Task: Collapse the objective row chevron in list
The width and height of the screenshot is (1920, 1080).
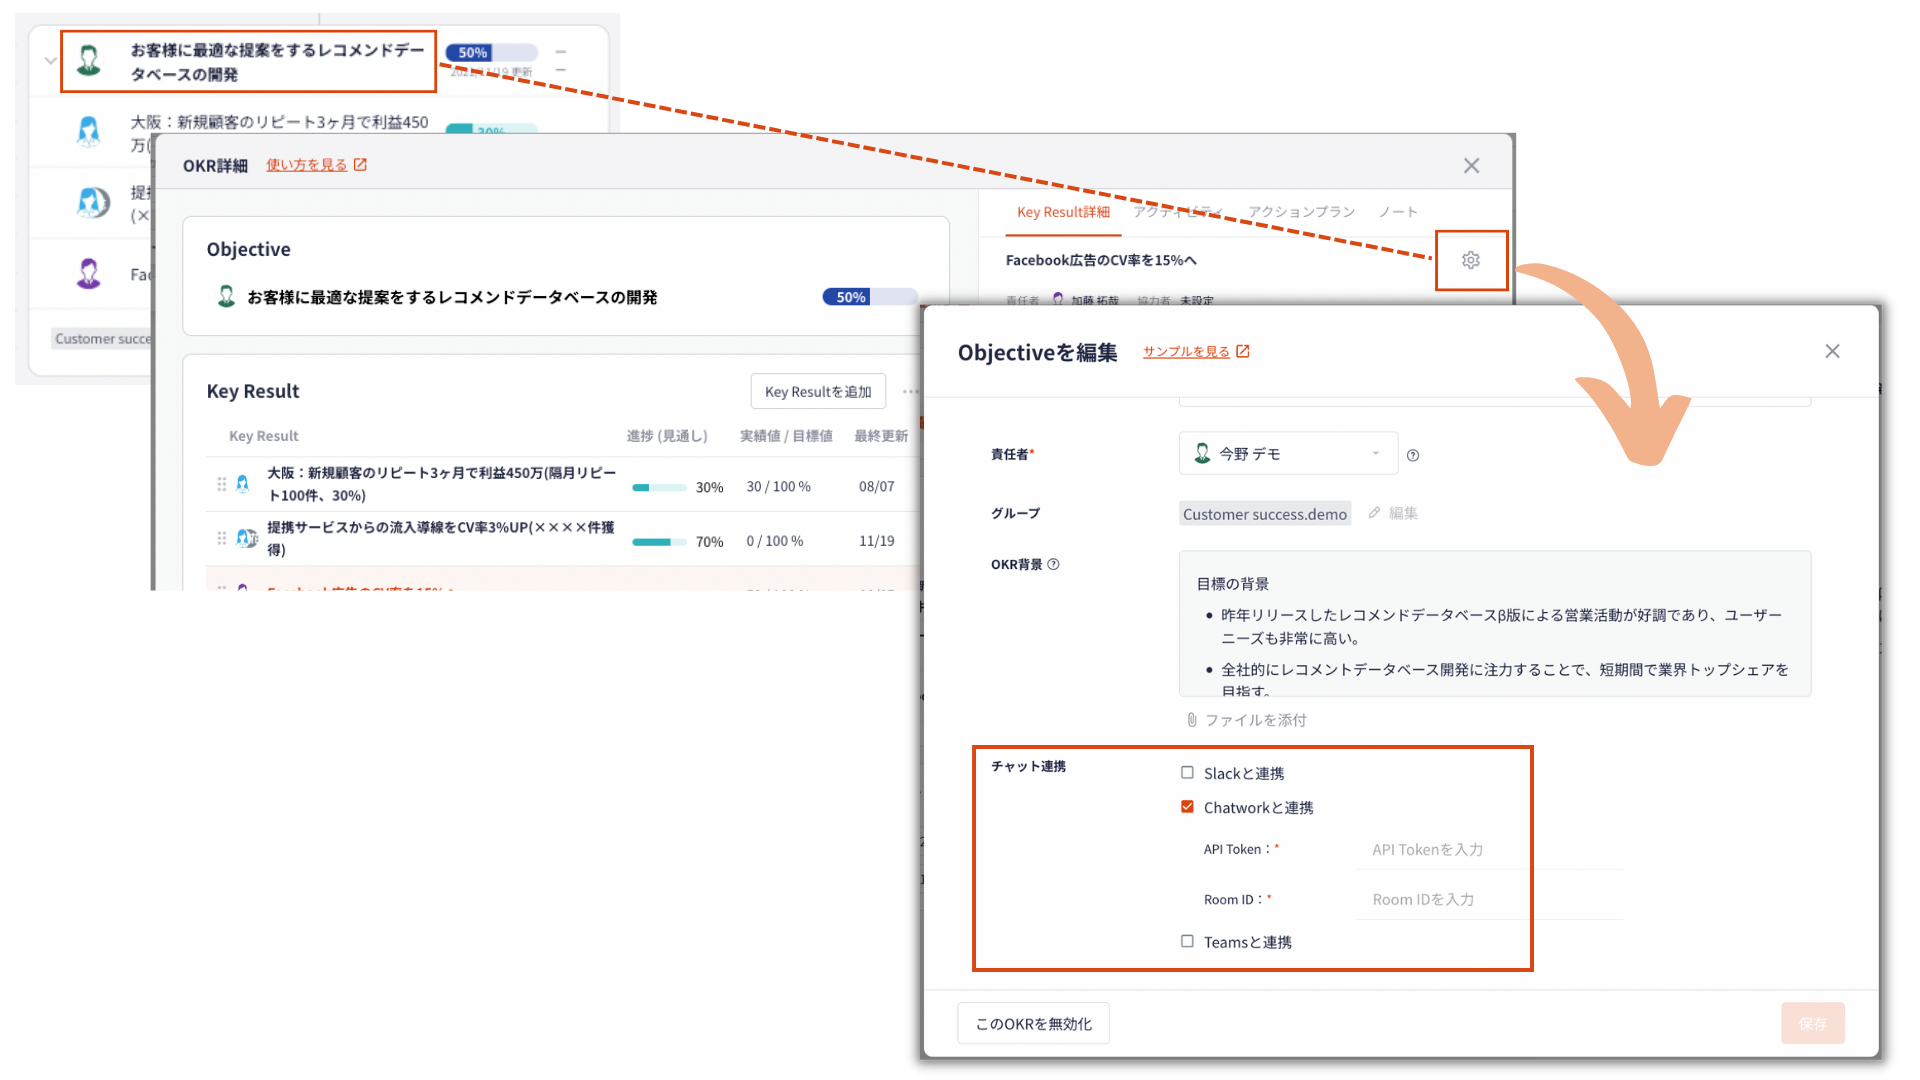Action: point(50,61)
